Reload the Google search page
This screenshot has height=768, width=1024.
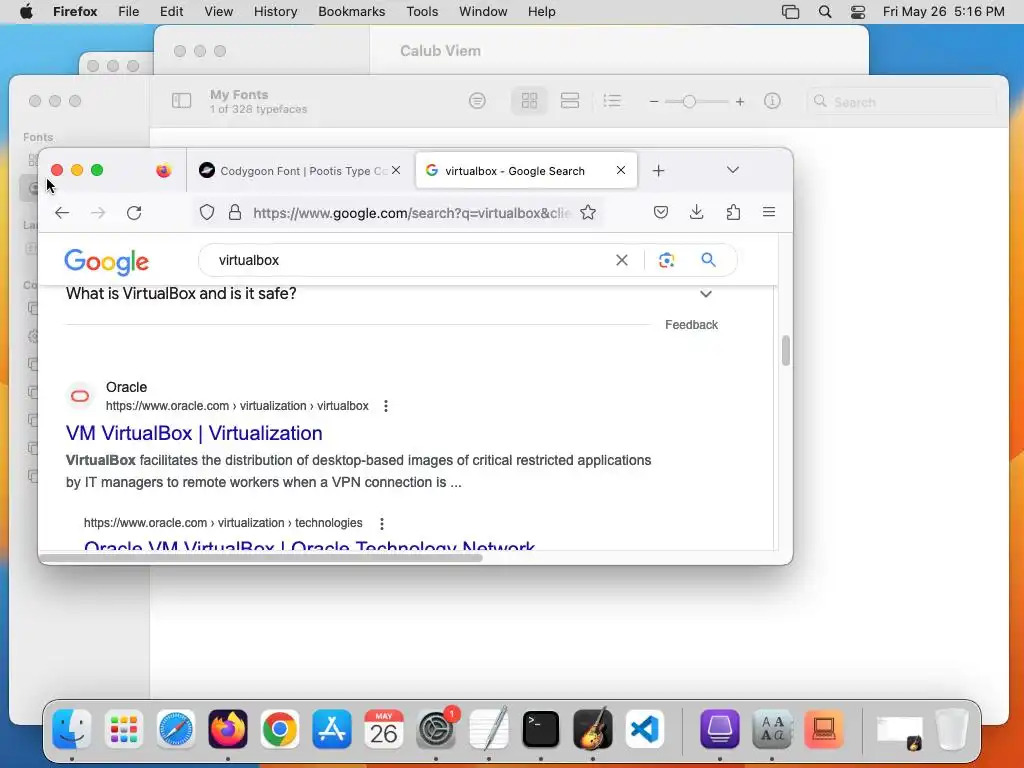[134, 212]
